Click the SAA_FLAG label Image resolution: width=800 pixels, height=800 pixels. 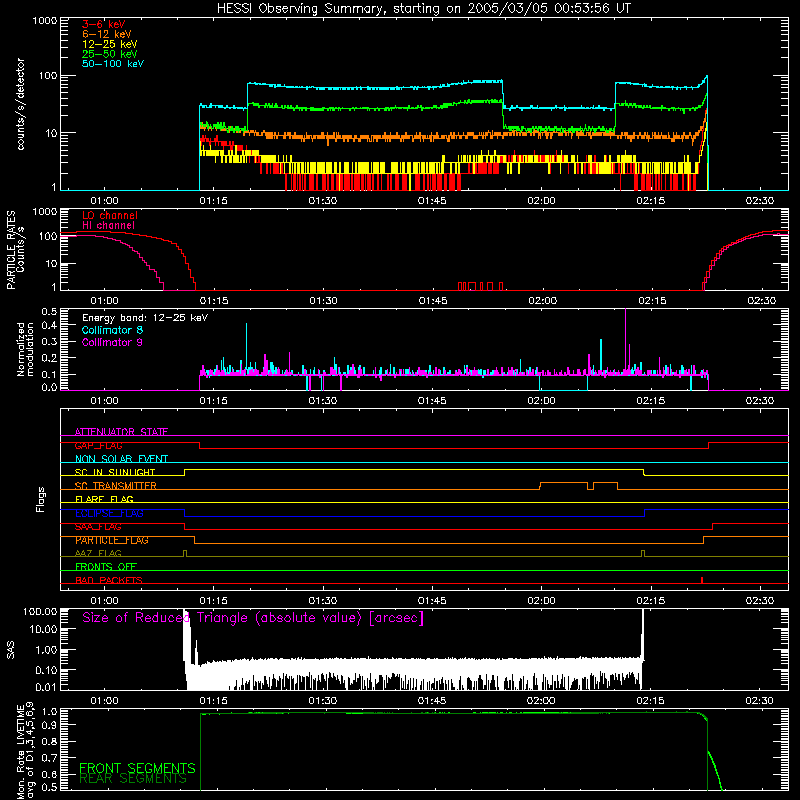[98, 527]
